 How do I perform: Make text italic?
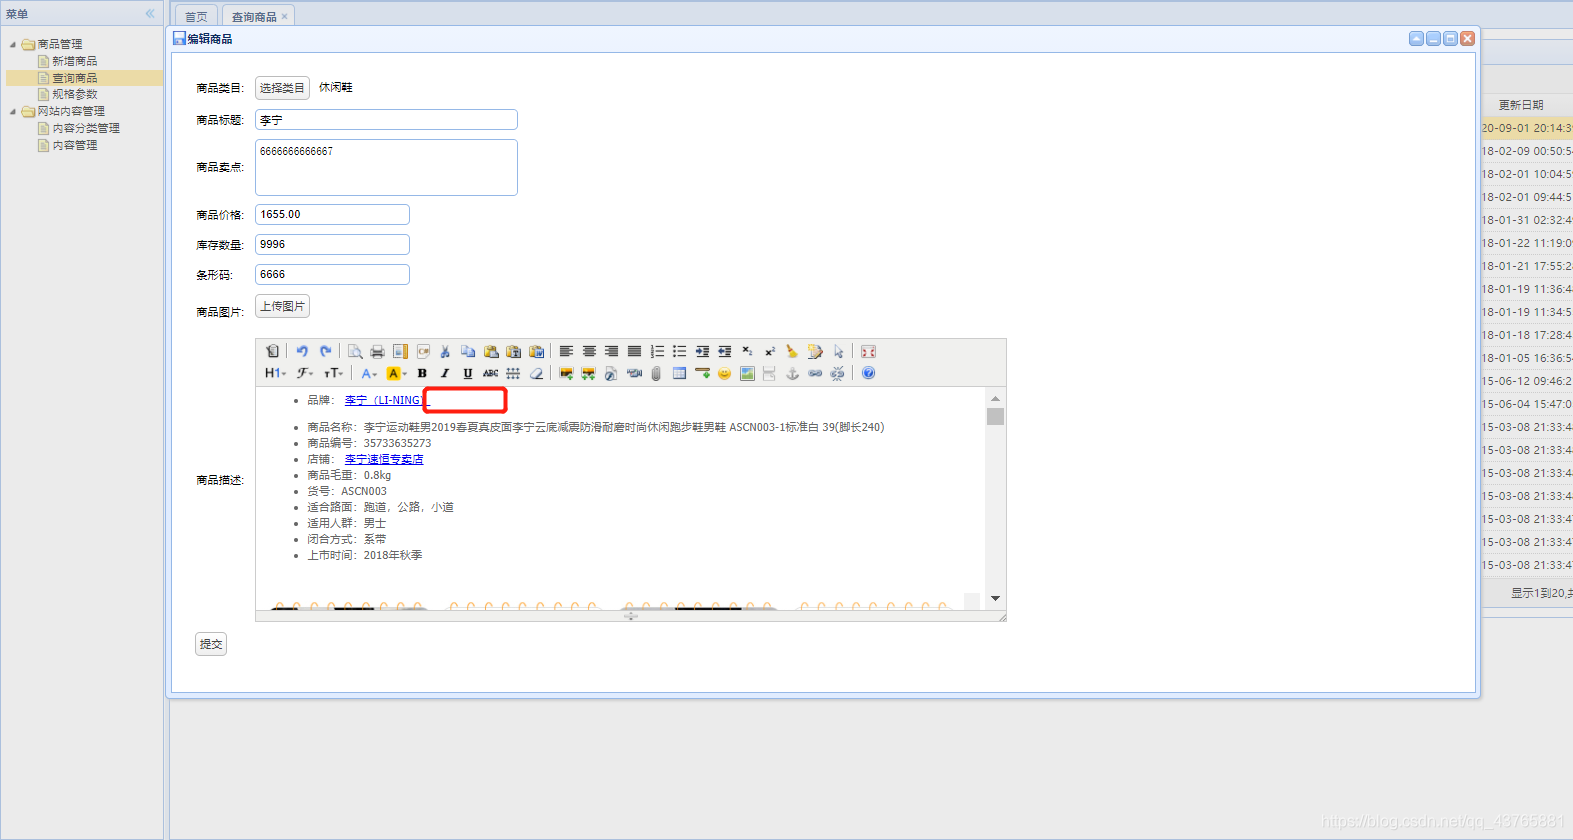tap(445, 373)
